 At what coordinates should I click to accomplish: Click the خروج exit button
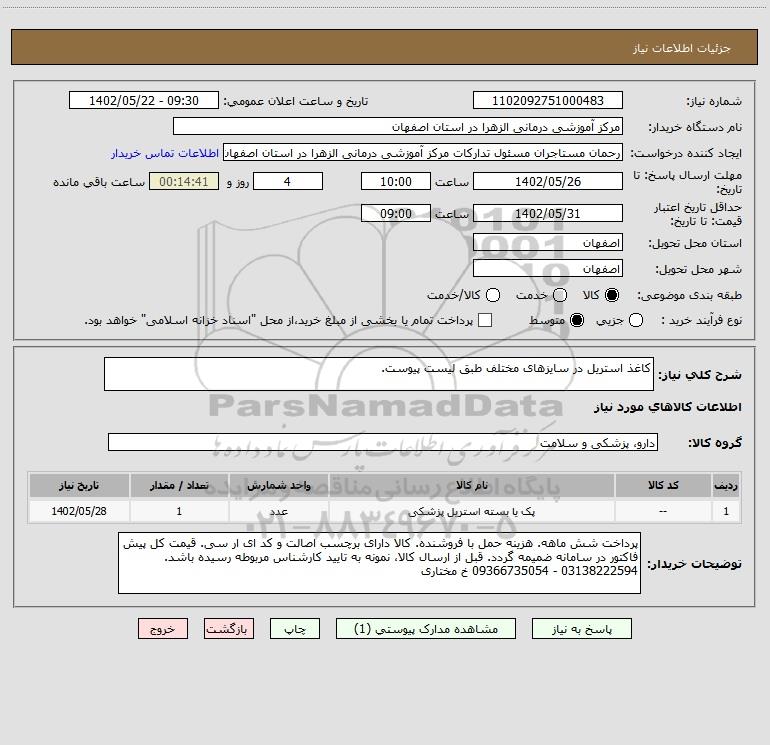(x=163, y=629)
